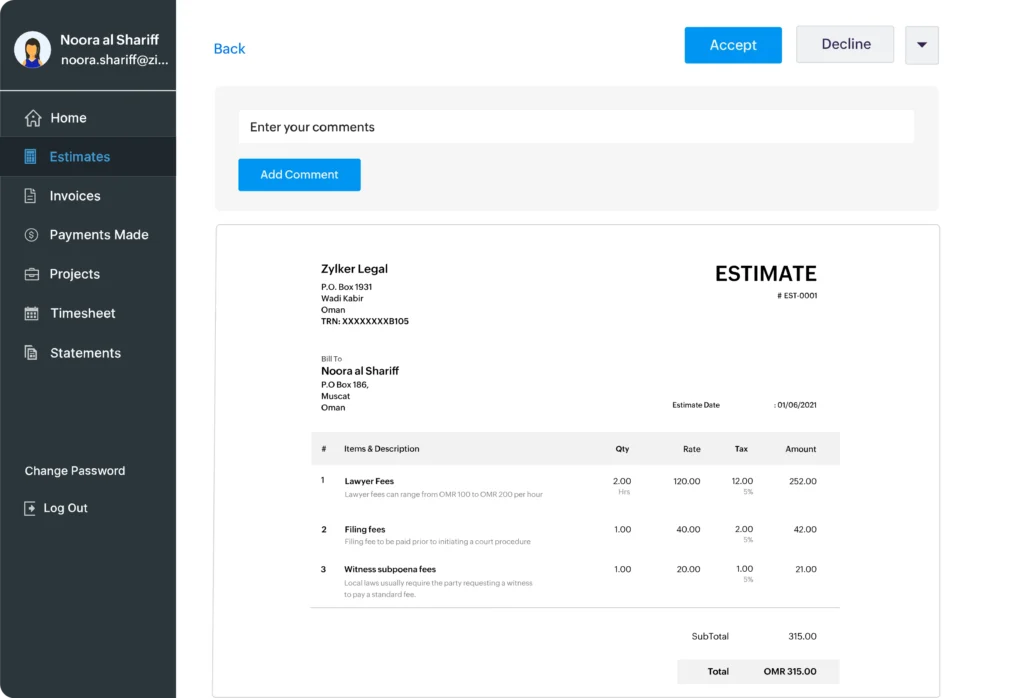This screenshot has width=1024, height=698.
Task: Click the Total OMR 315.00 value
Action: tap(790, 671)
